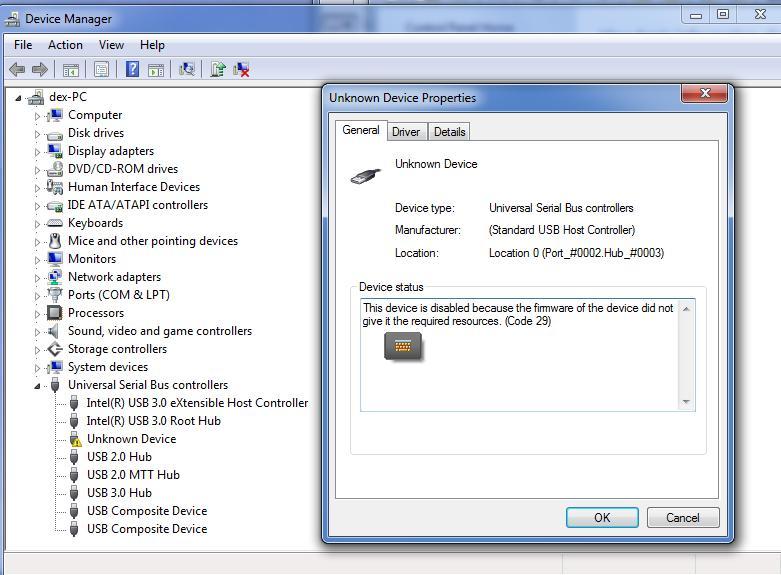Click the Disk drives icon

click(x=54, y=134)
